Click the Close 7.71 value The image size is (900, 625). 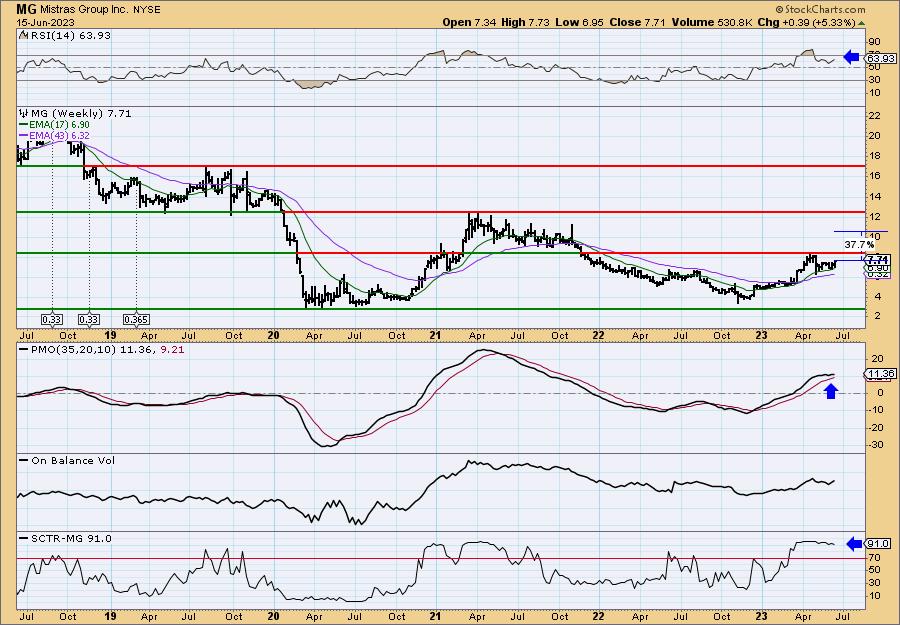pyautogui.click(x=638, y=22)
